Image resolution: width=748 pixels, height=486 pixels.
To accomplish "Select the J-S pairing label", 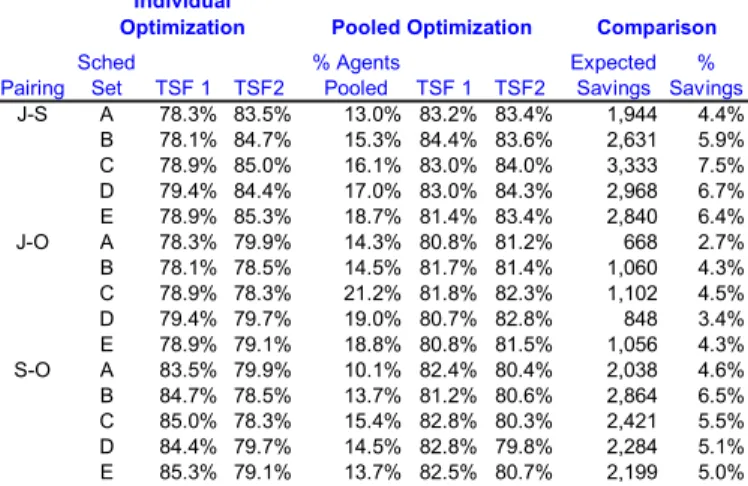I will point(32,114).
